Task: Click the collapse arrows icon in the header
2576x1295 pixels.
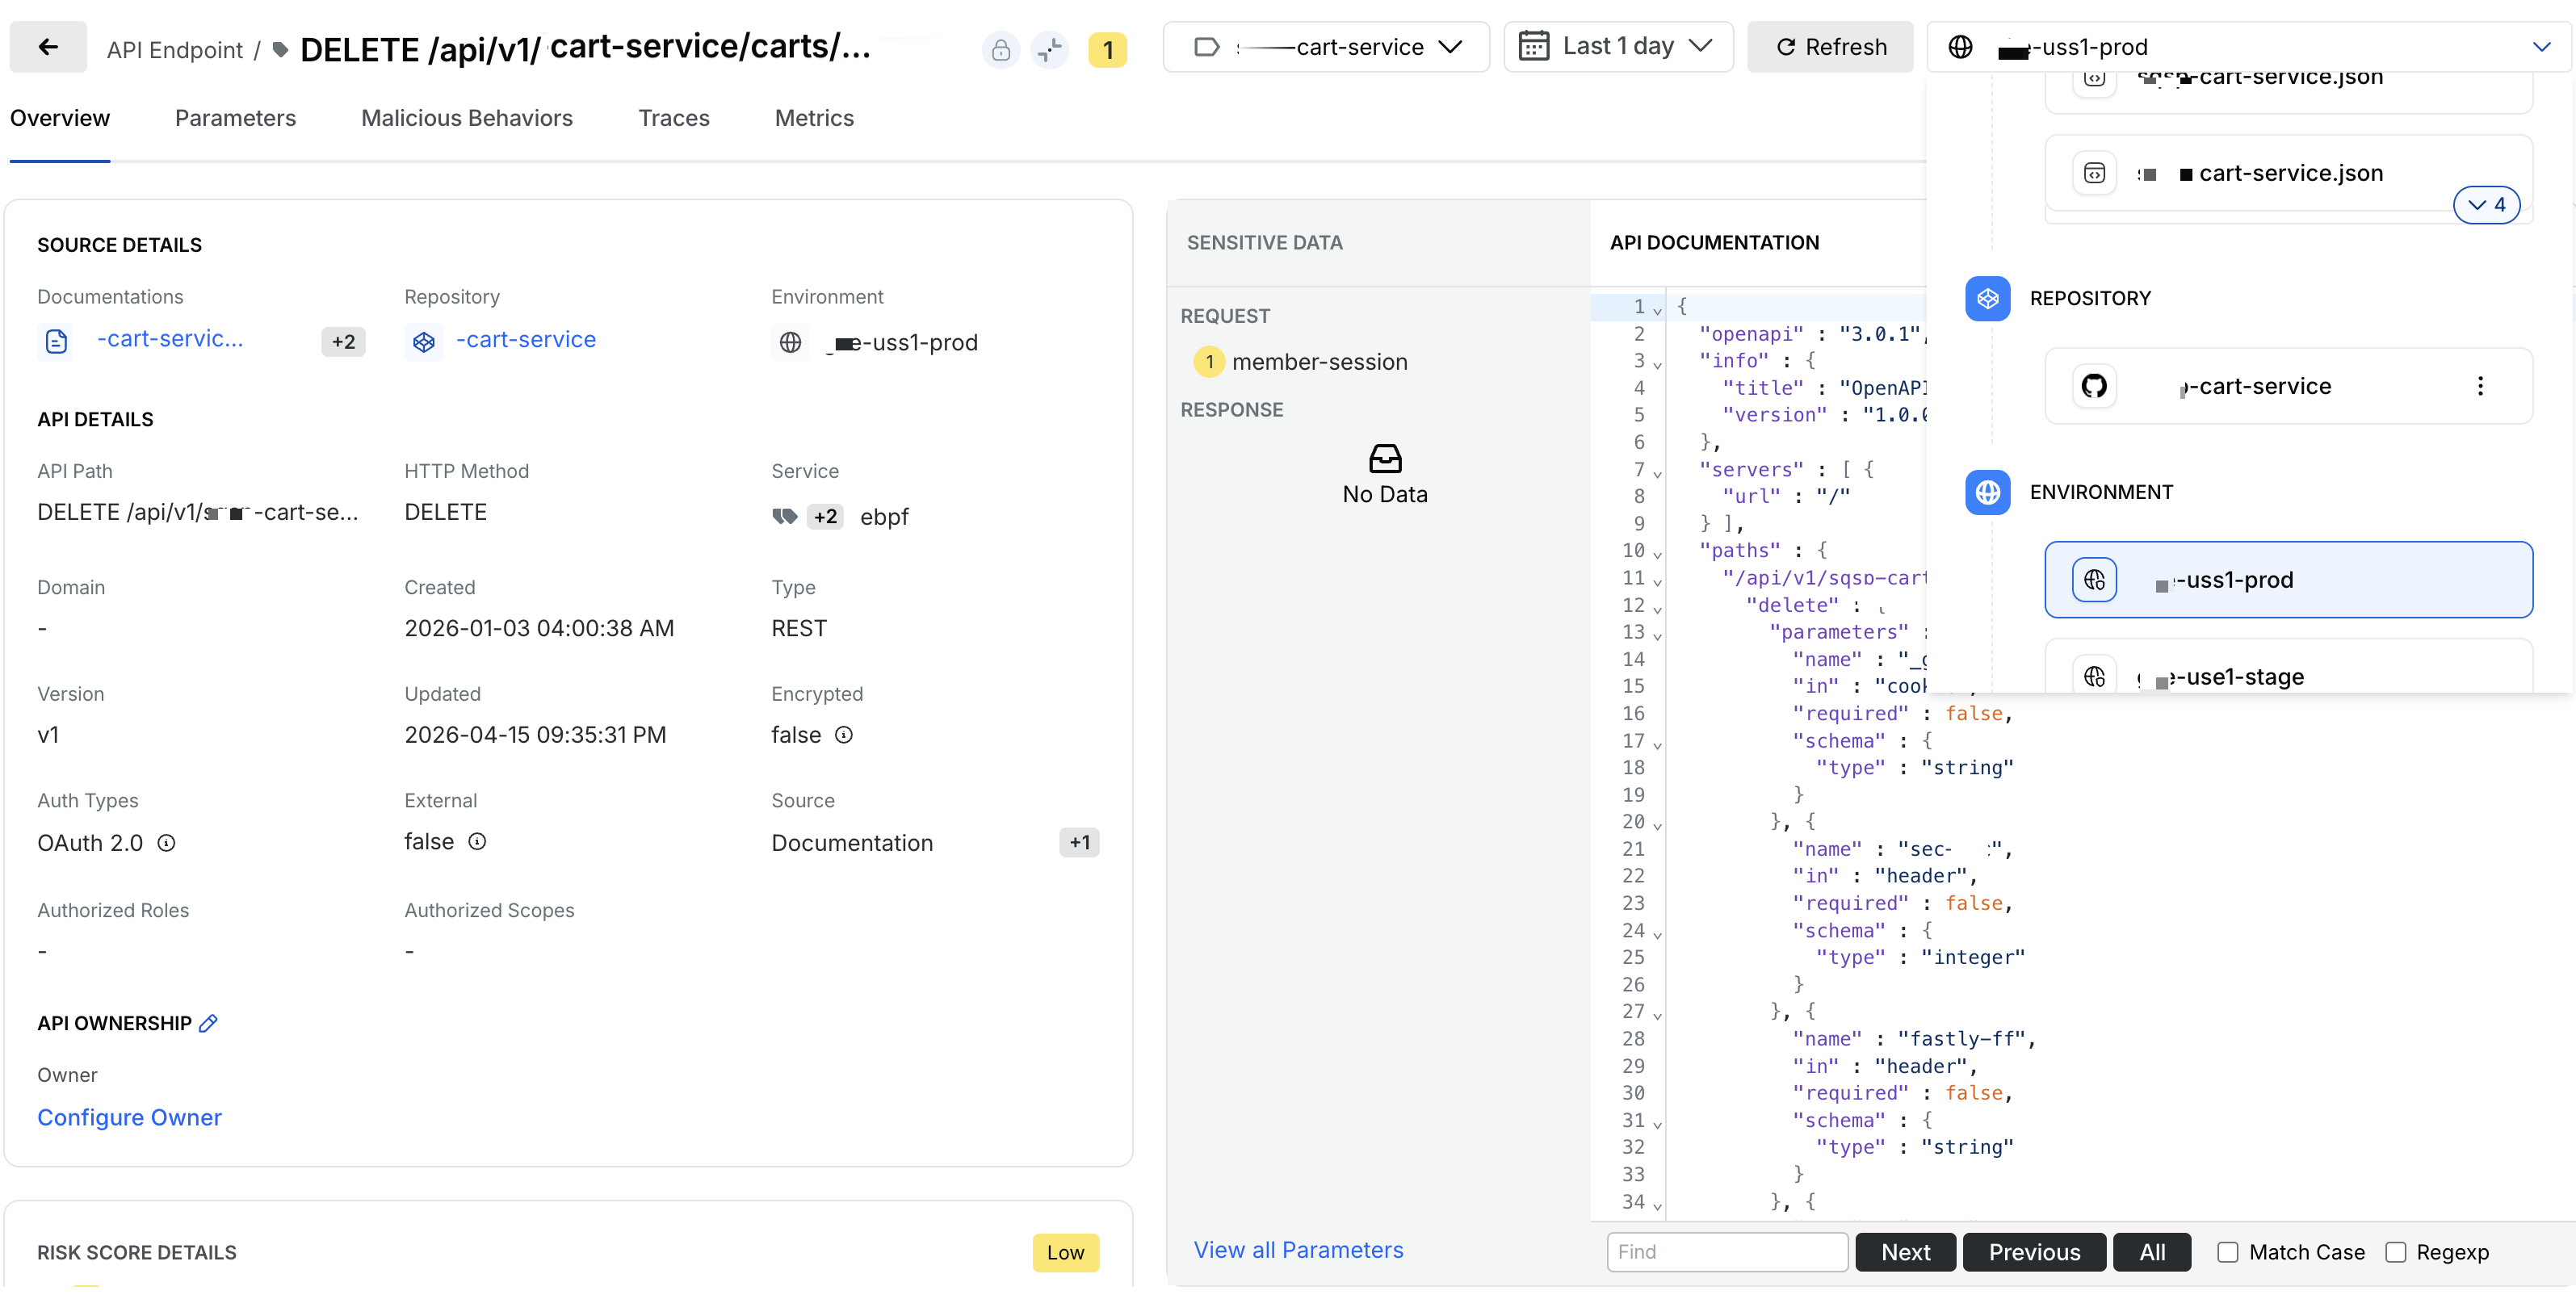Action: pyautogui.click(x=1049, y=49)
